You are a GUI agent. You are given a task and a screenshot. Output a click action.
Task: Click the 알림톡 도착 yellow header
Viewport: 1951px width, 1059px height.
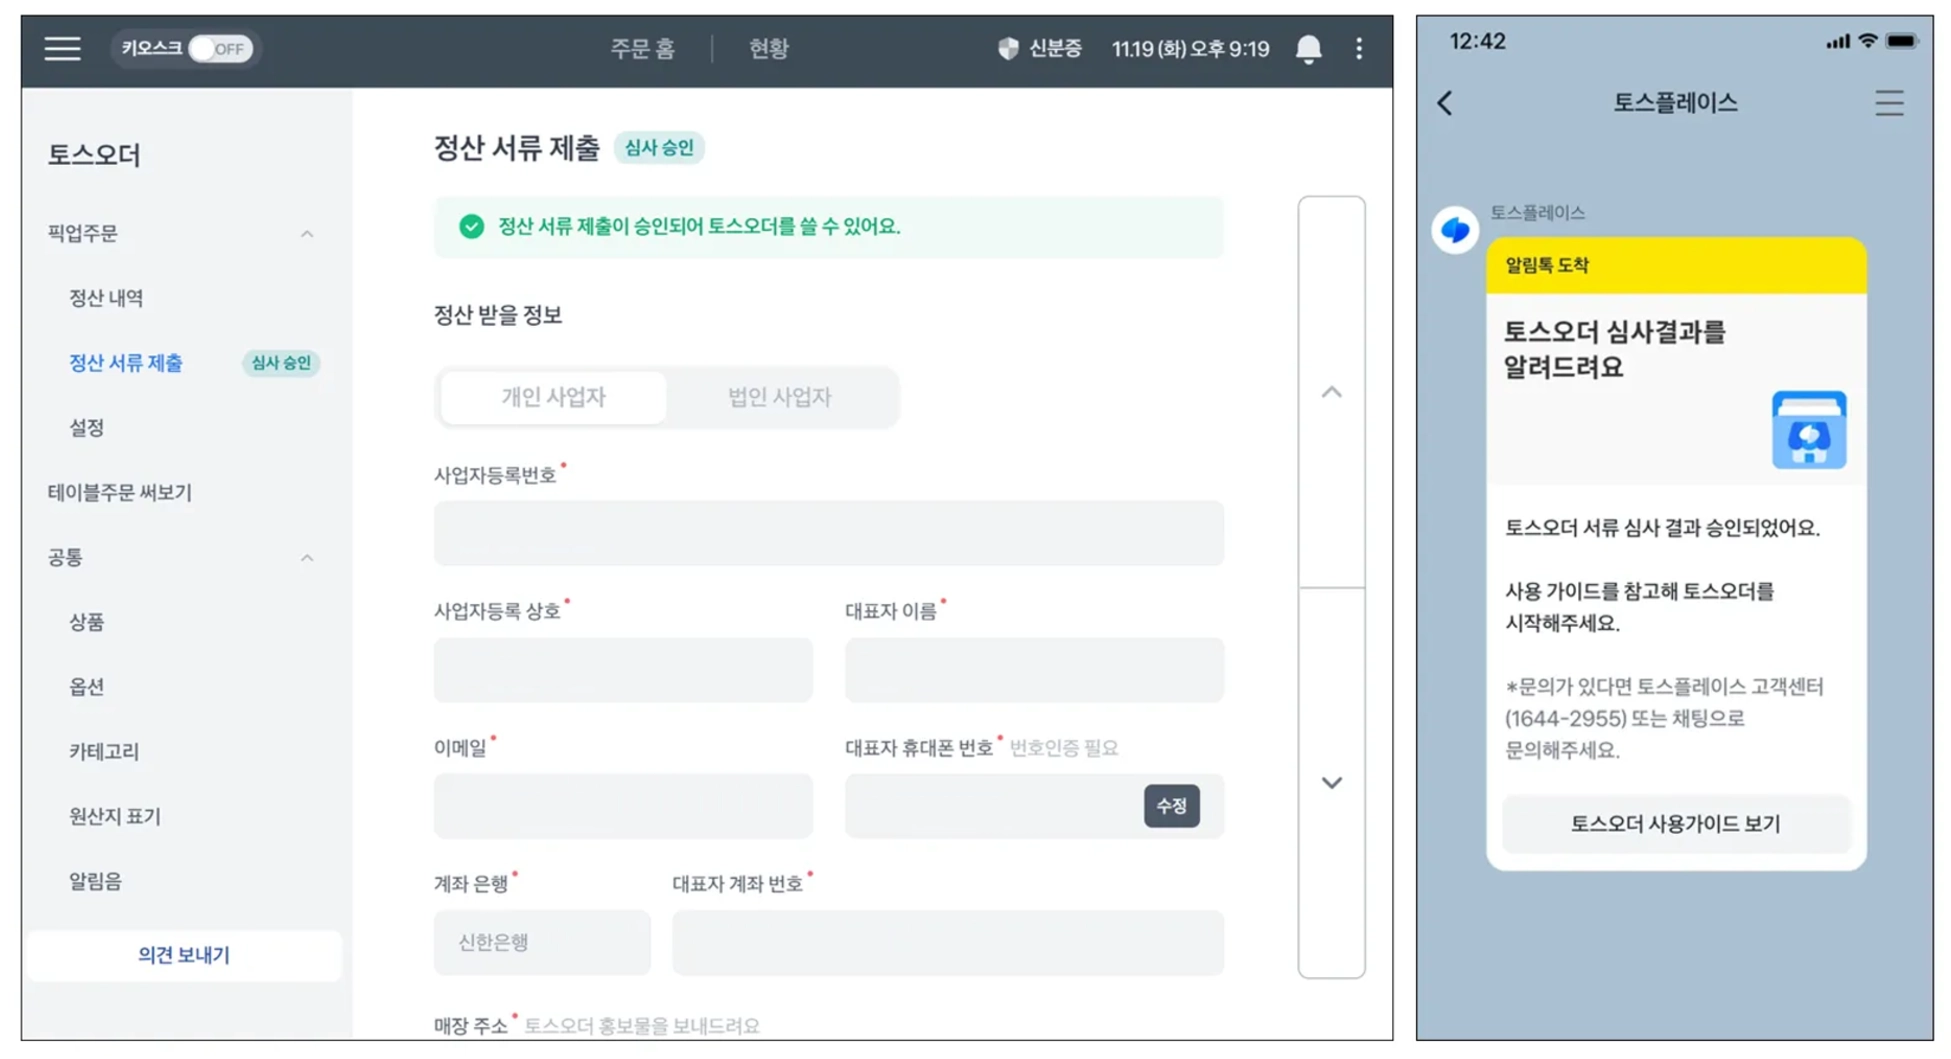[x=1676, y=265]
